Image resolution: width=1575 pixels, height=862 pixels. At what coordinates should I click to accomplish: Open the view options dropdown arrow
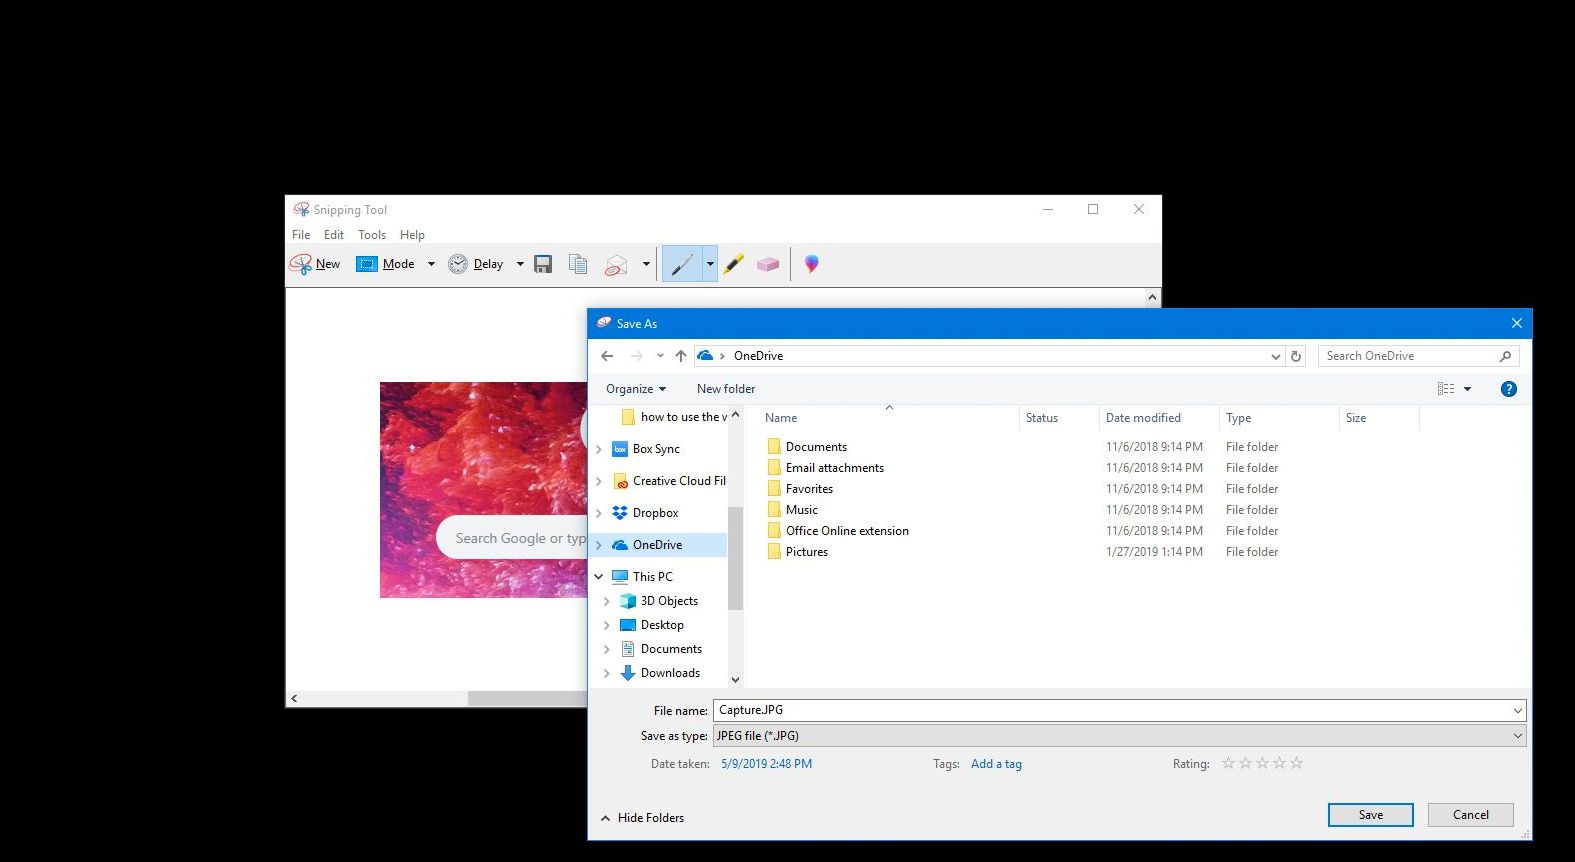point(1467,389)
